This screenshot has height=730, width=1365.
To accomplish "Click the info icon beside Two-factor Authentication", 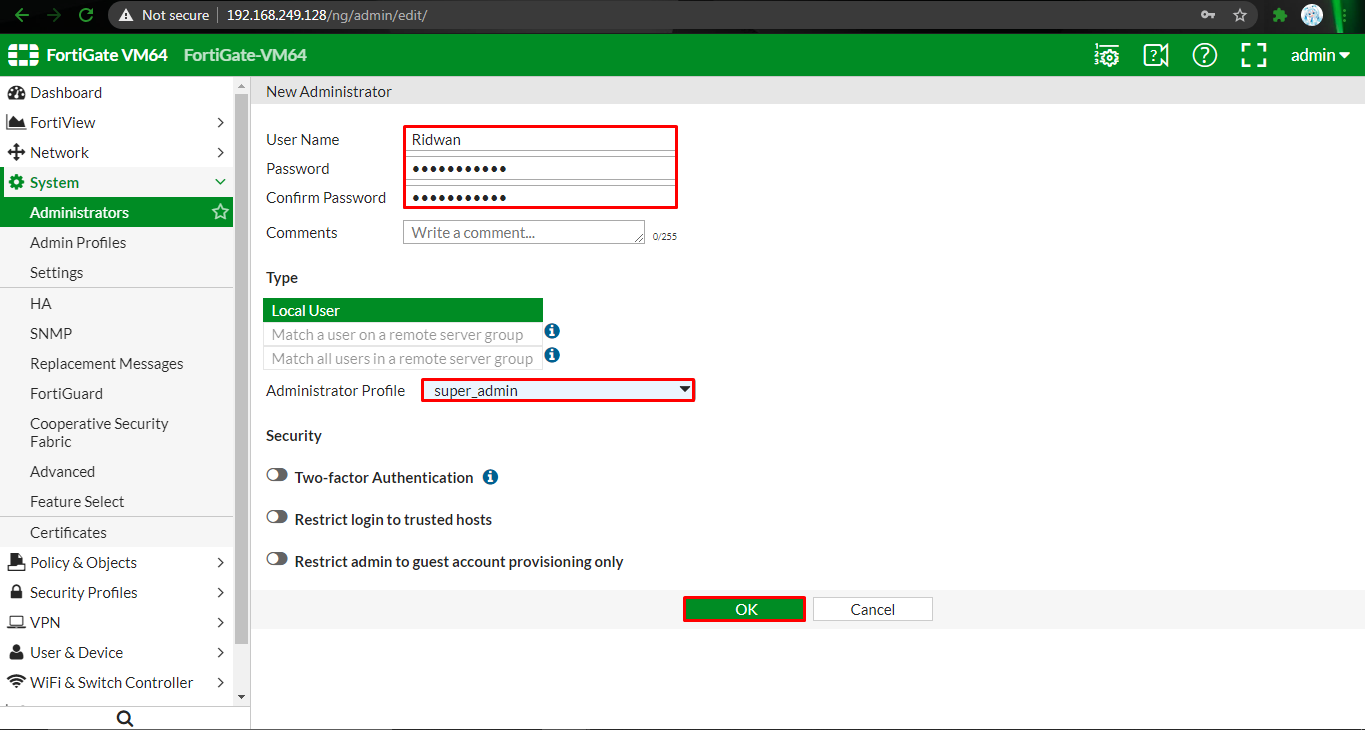I will [x=490, y=477].
